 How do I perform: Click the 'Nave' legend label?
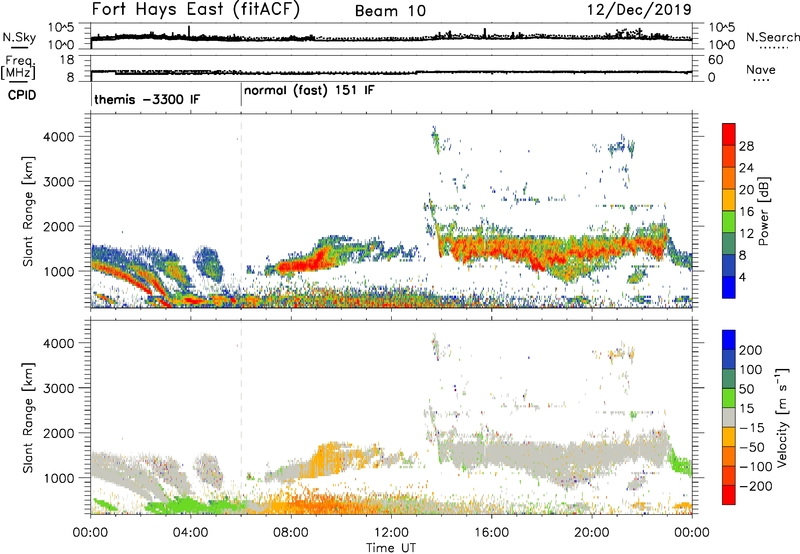(761, 69)
